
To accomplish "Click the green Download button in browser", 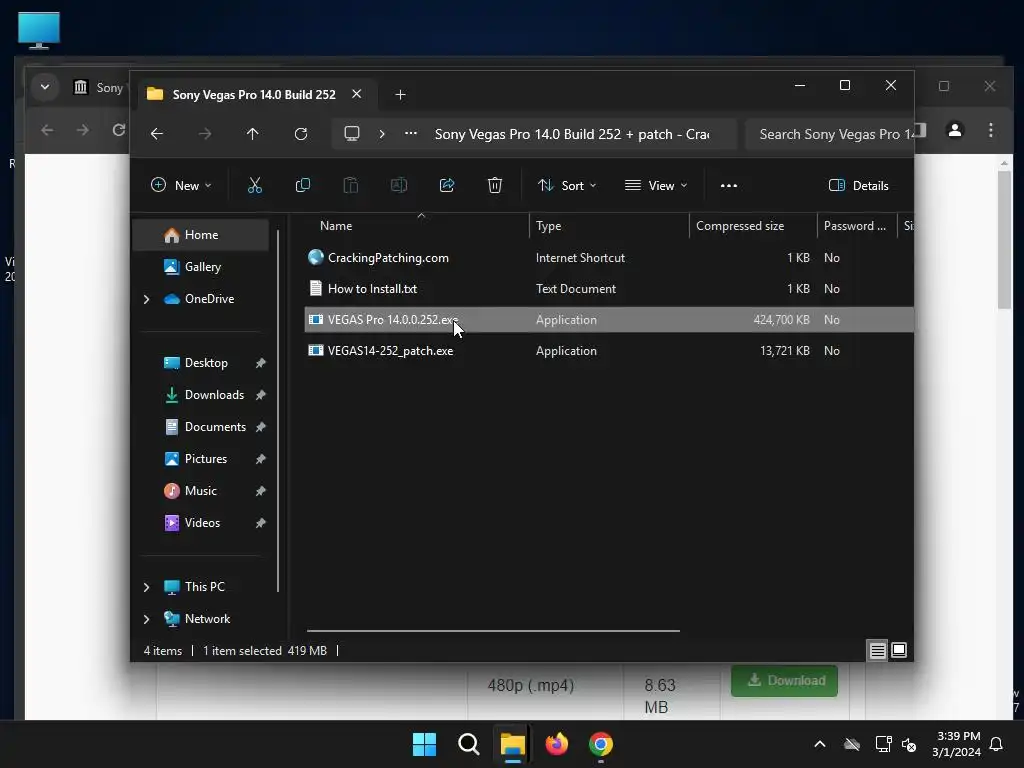I will point(784,680).
